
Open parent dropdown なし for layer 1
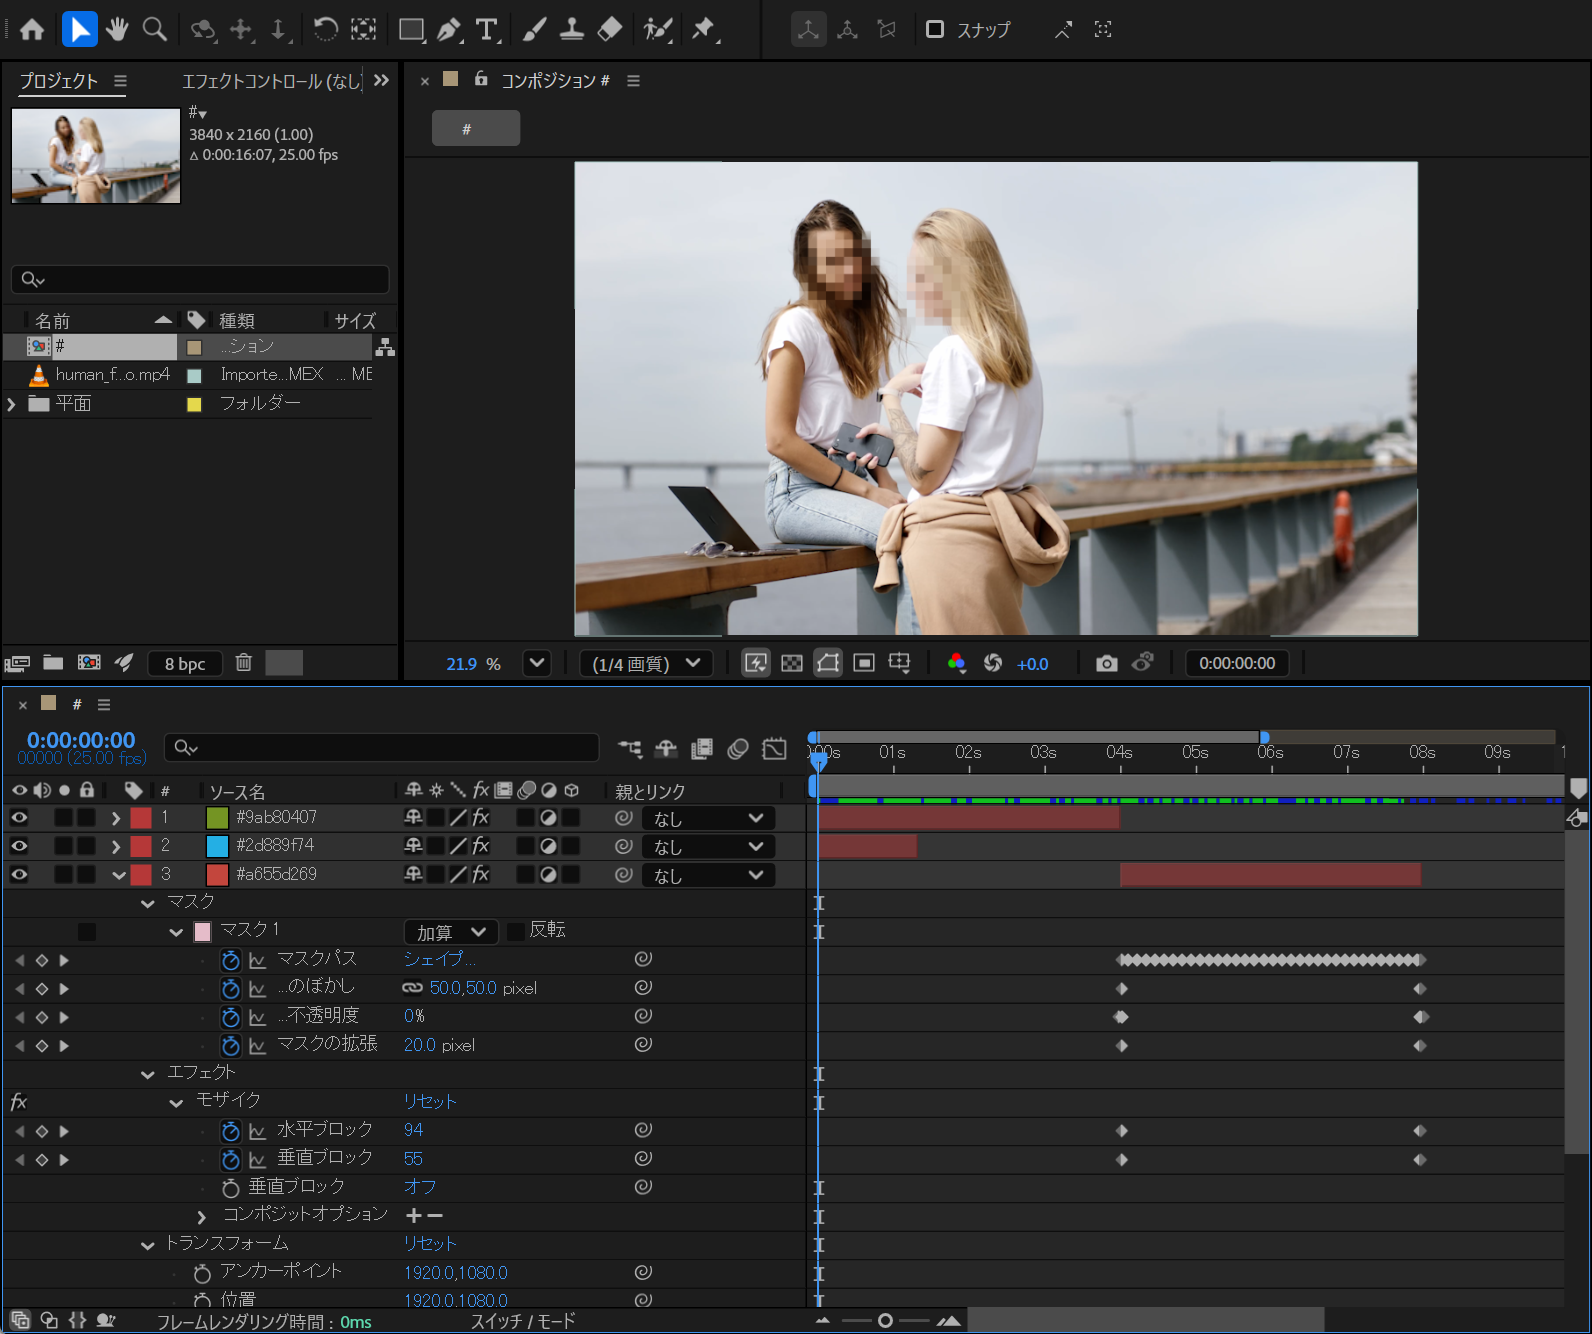(710, 819)
